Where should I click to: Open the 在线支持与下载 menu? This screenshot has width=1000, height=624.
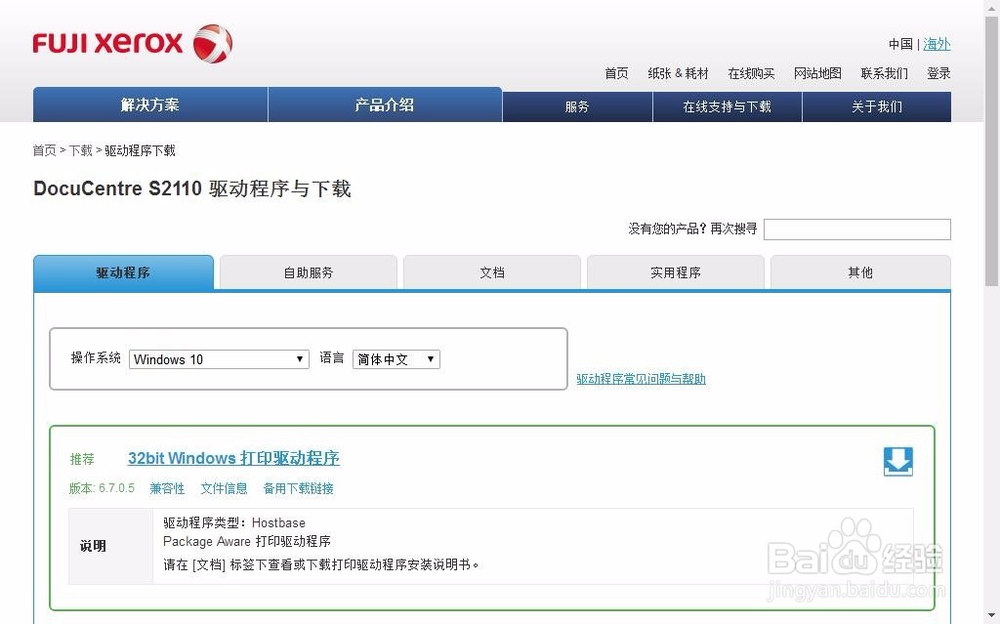[x=727, y=107]
